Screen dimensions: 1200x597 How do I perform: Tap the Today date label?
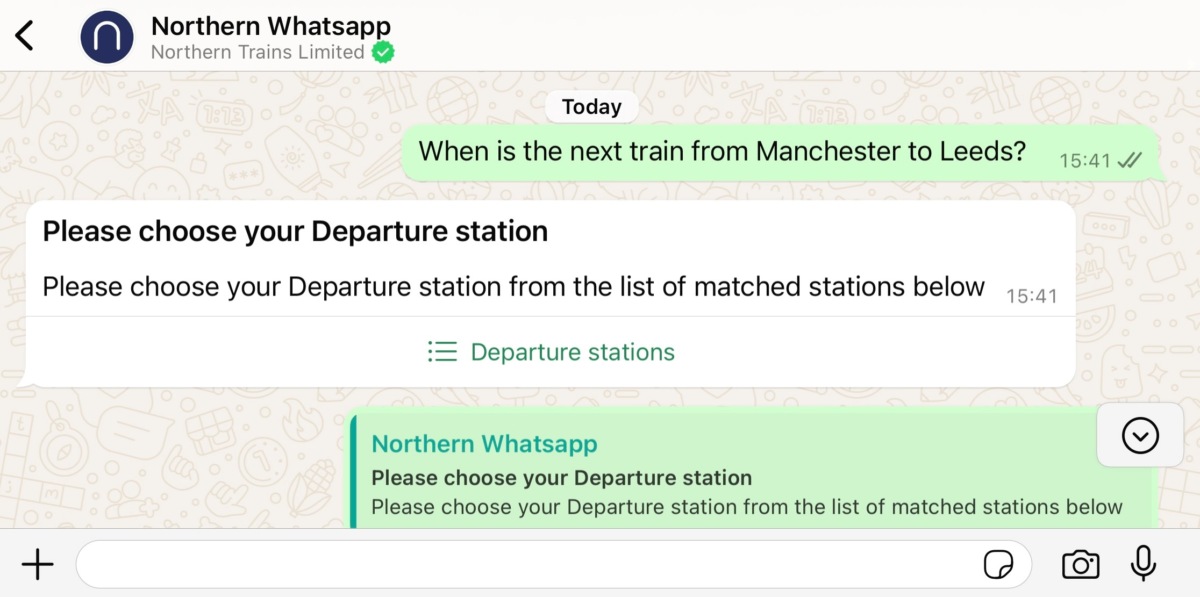pos(592,107)
